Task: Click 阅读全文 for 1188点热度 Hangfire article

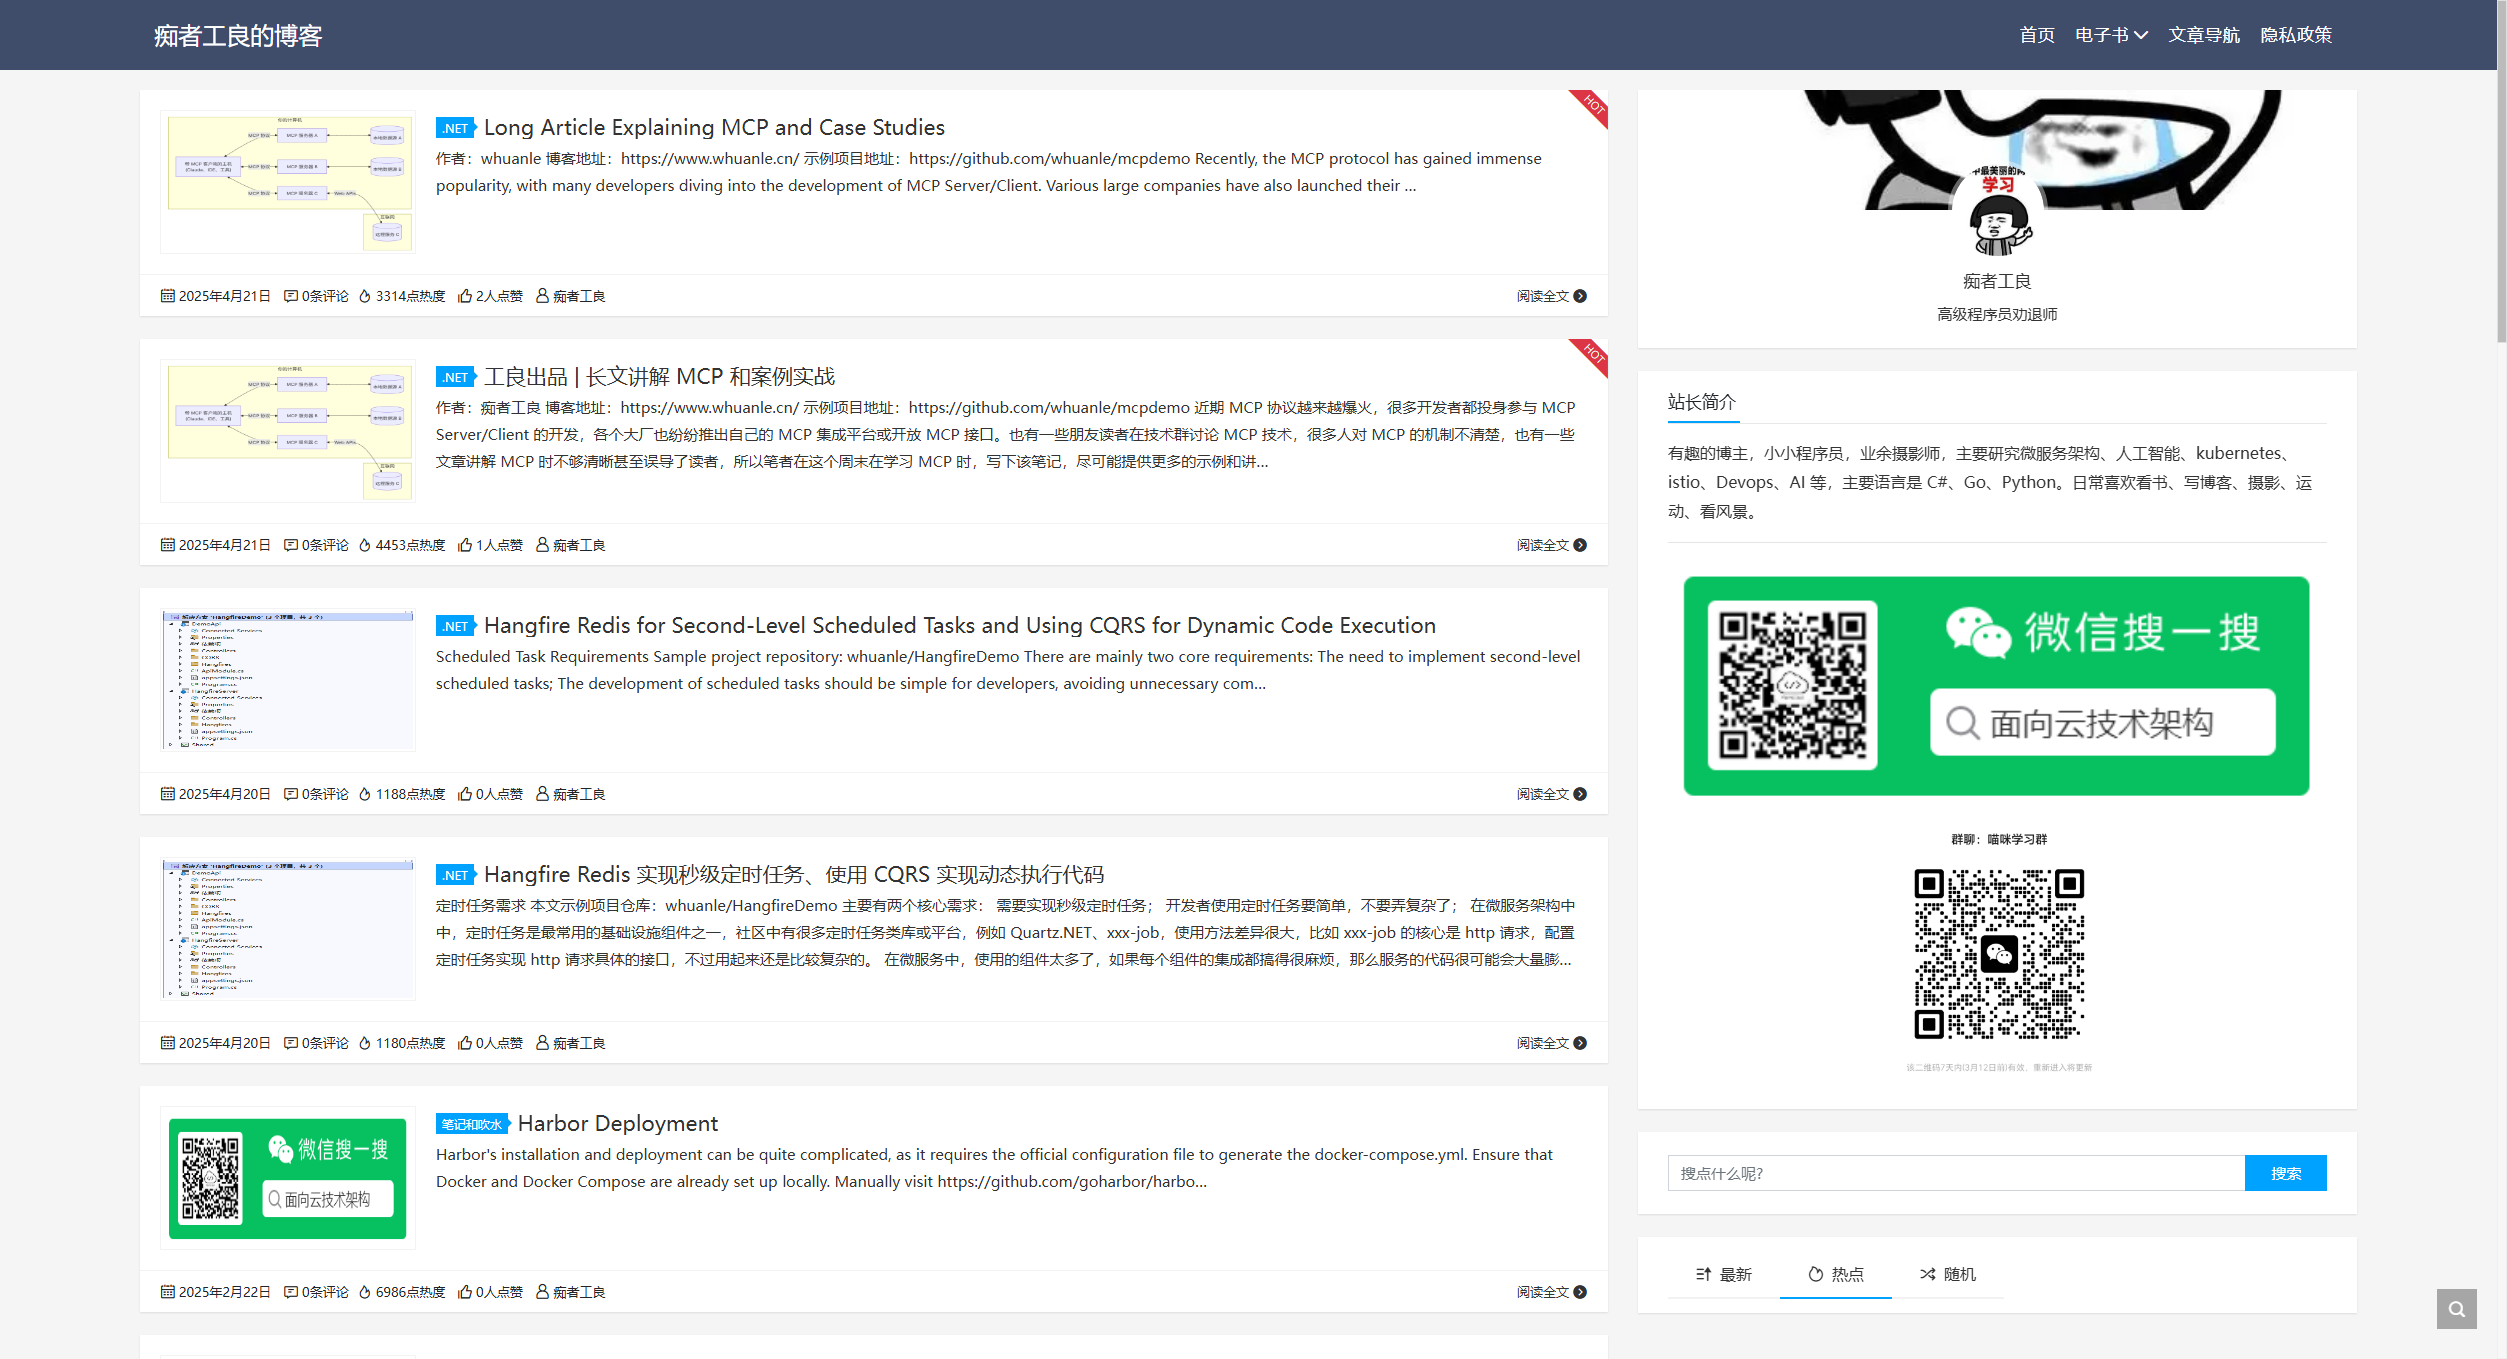Action: [x=1551, y=794]
